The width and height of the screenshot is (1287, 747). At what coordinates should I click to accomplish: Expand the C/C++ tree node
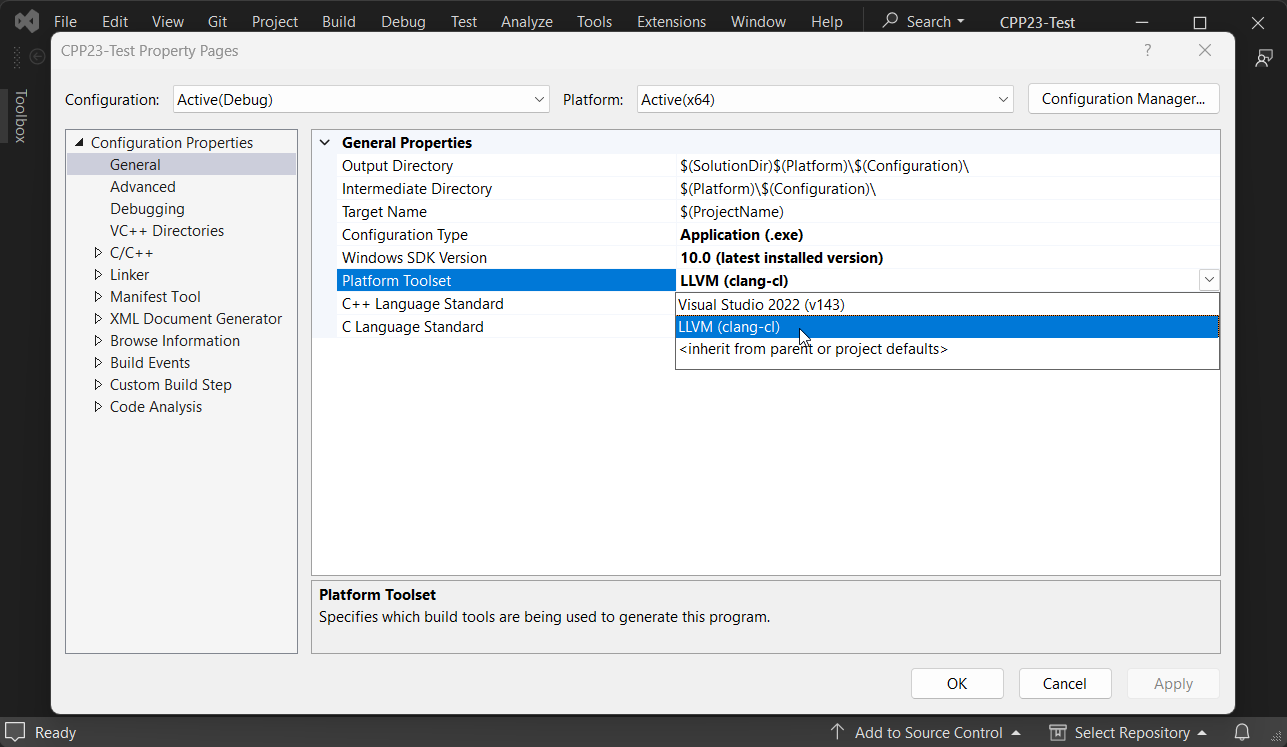98,253
